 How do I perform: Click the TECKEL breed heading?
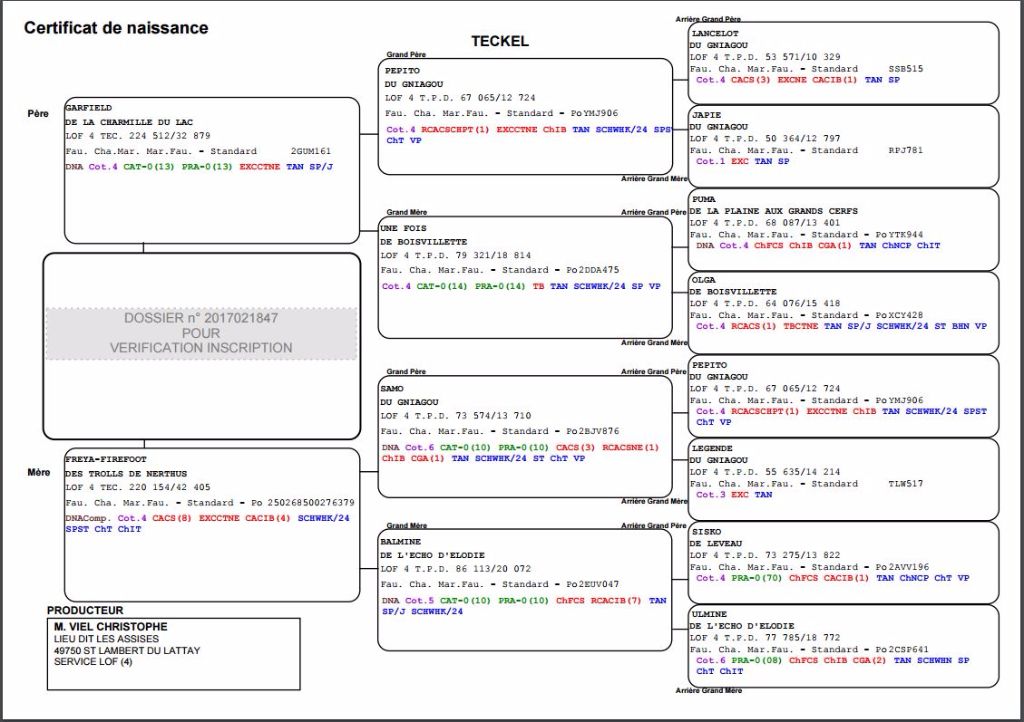coord(500,41)
